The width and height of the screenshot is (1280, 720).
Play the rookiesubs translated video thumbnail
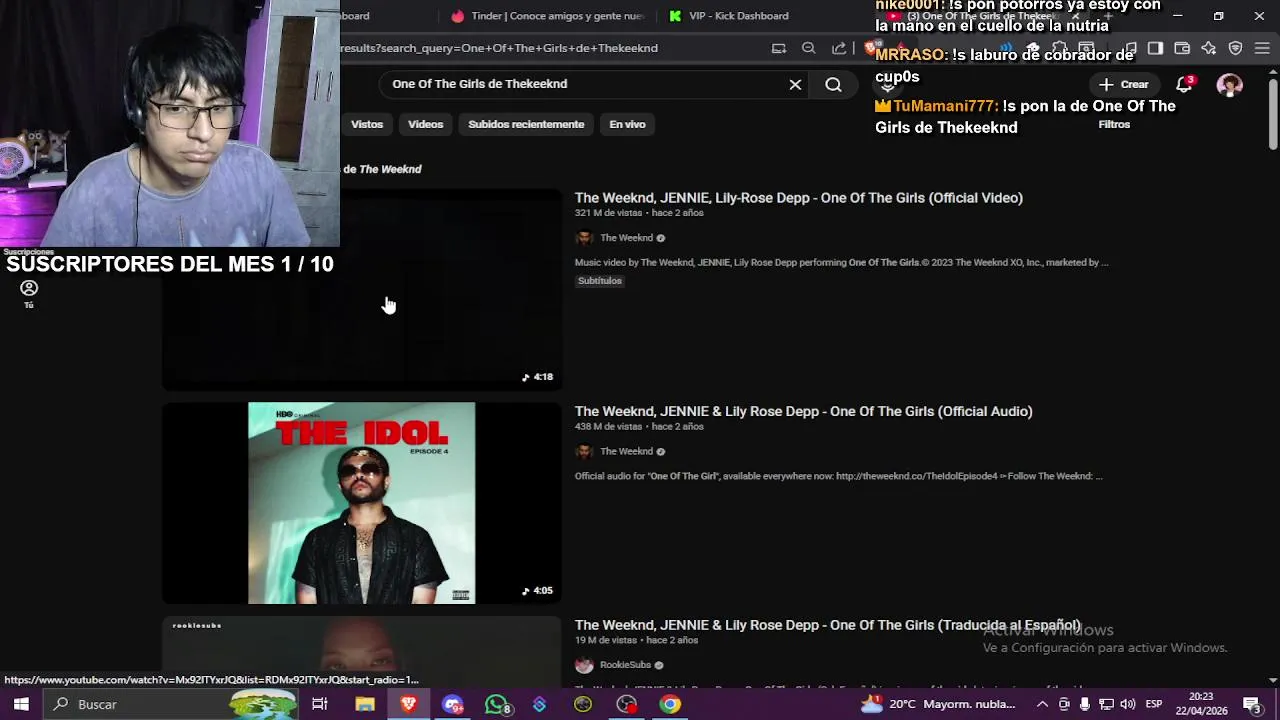(361, 651)
